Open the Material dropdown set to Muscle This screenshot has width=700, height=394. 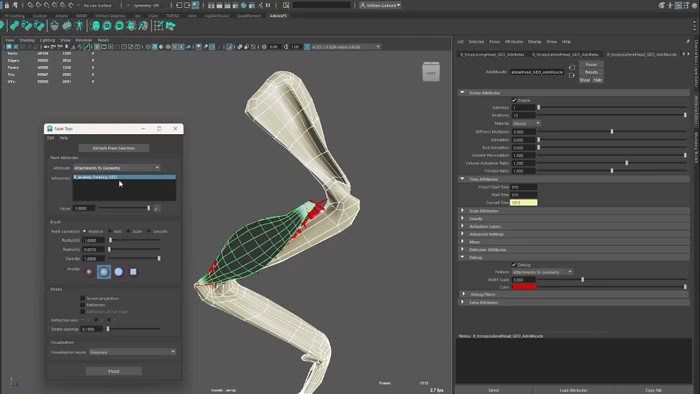(x=526, y=123)
